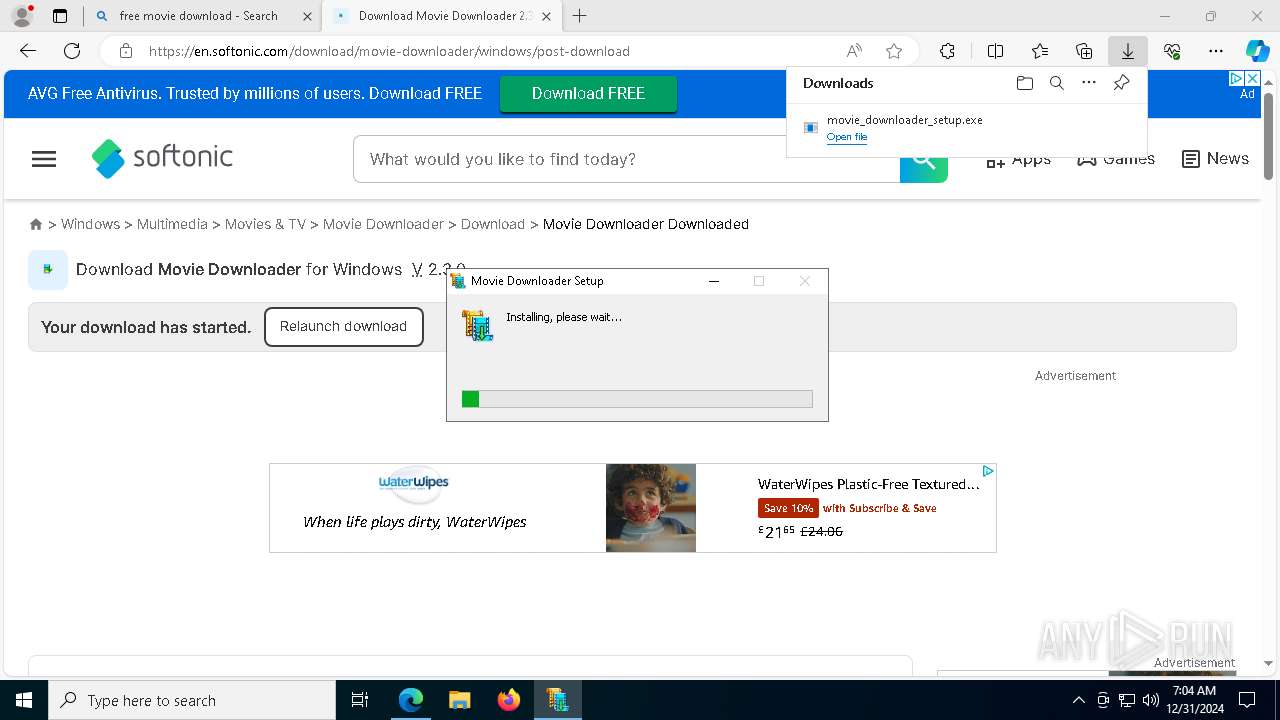
Task: Open the downloads folder icon
Action: click(1024, 83)
